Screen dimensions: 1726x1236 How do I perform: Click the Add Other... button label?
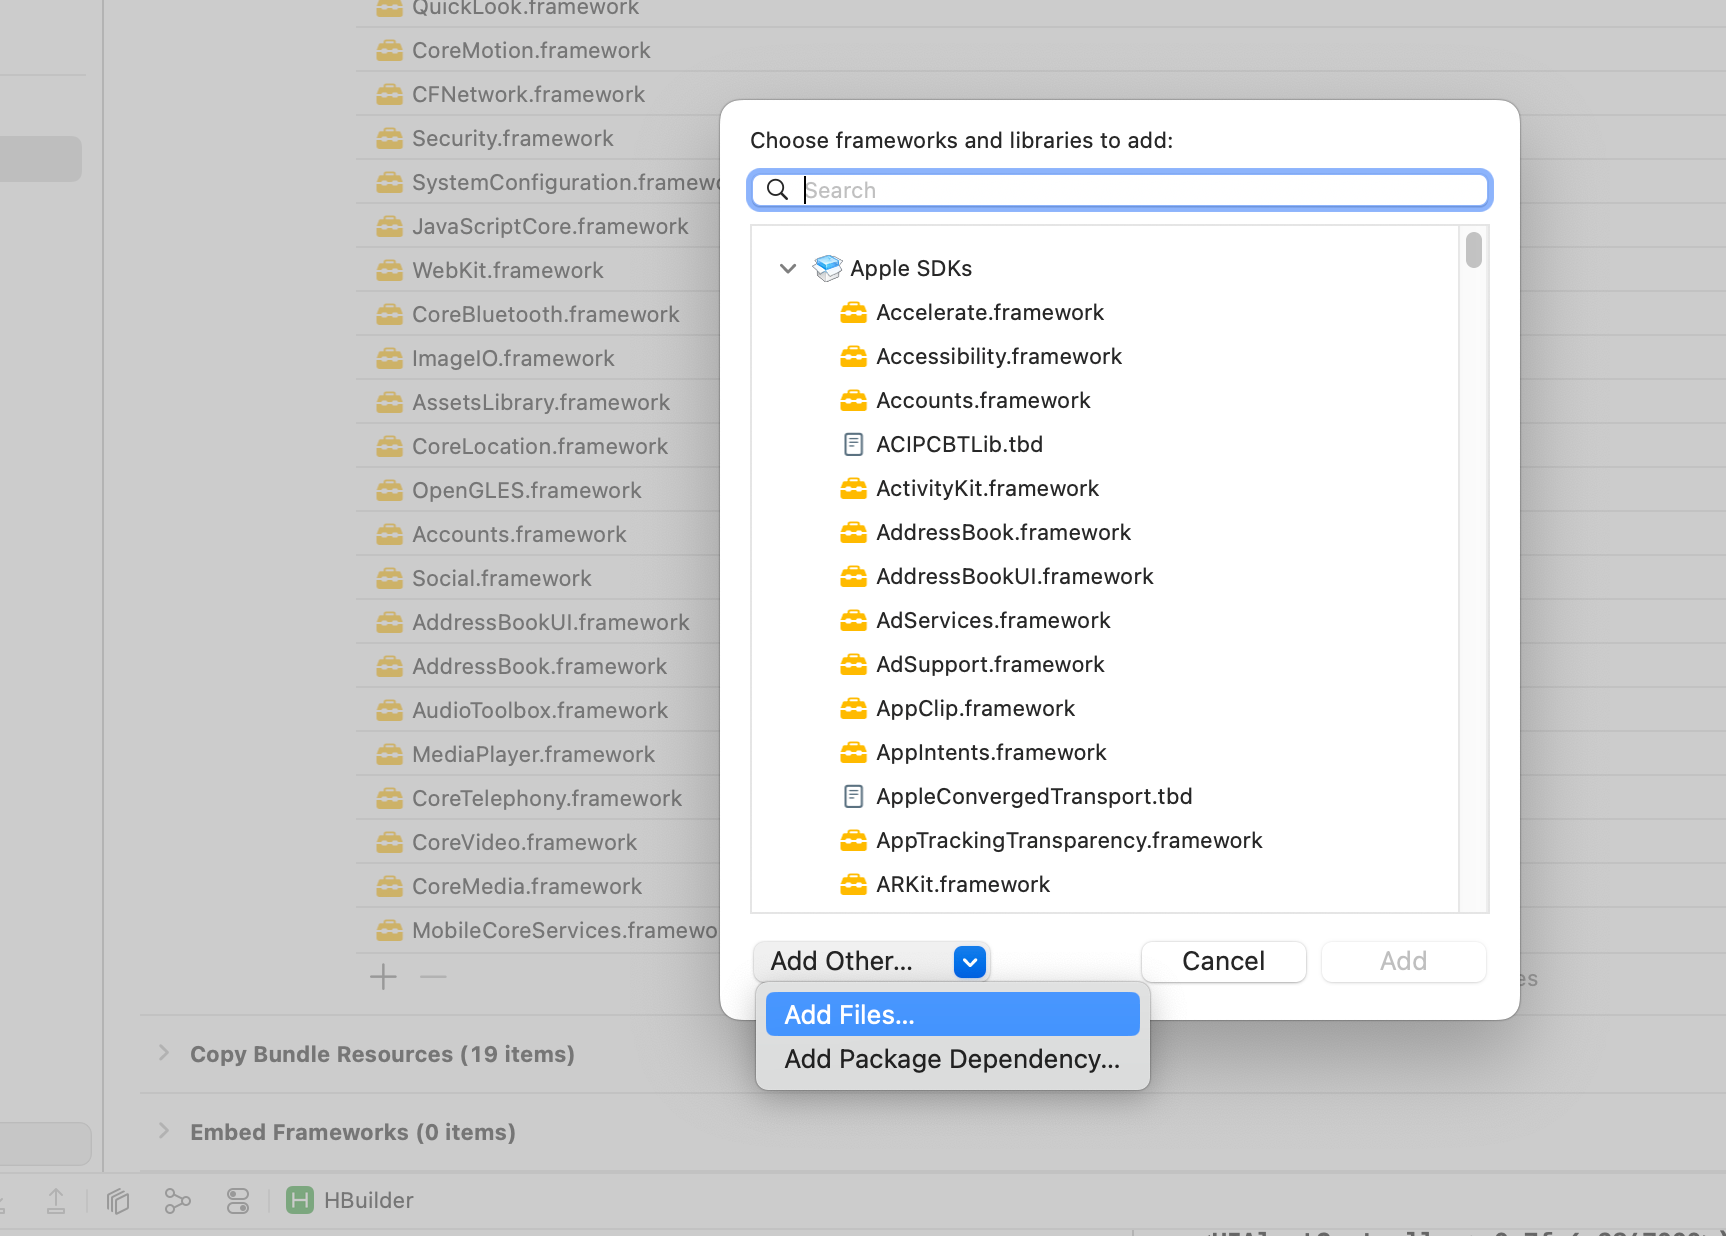coord(841,961)
